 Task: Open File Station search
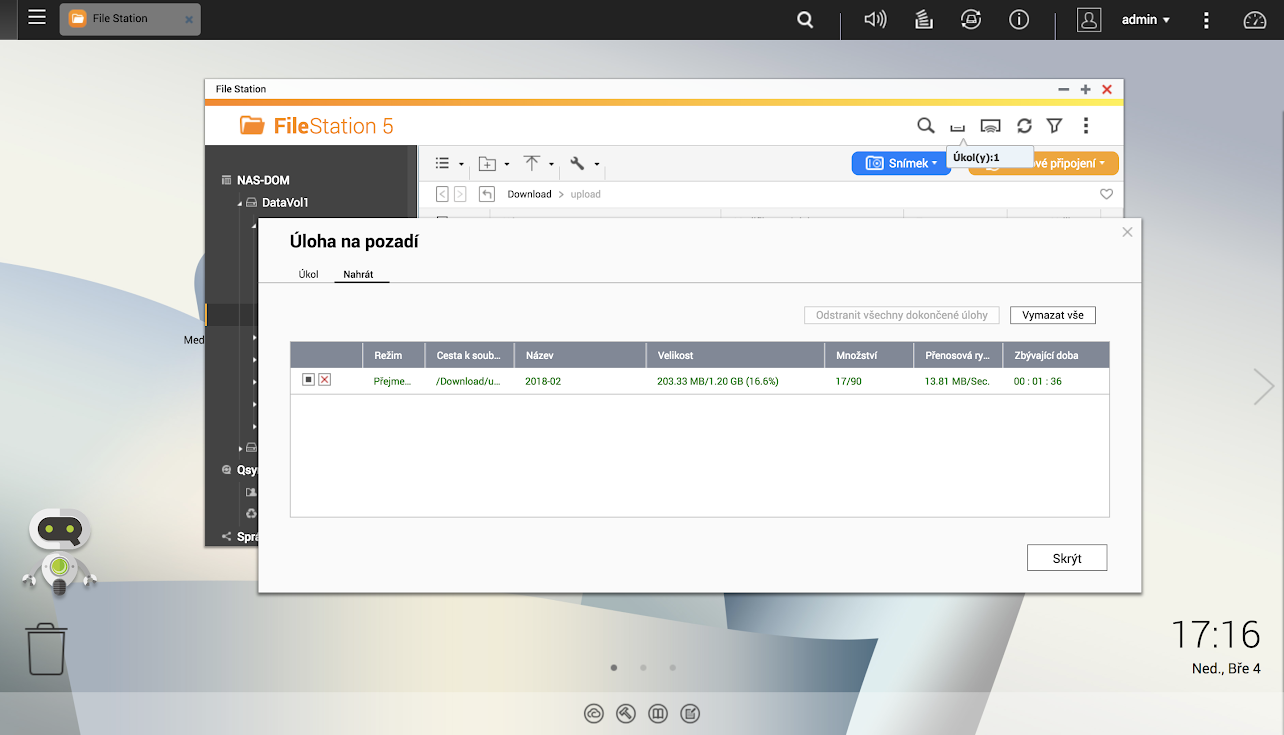[x=925, y=126]
